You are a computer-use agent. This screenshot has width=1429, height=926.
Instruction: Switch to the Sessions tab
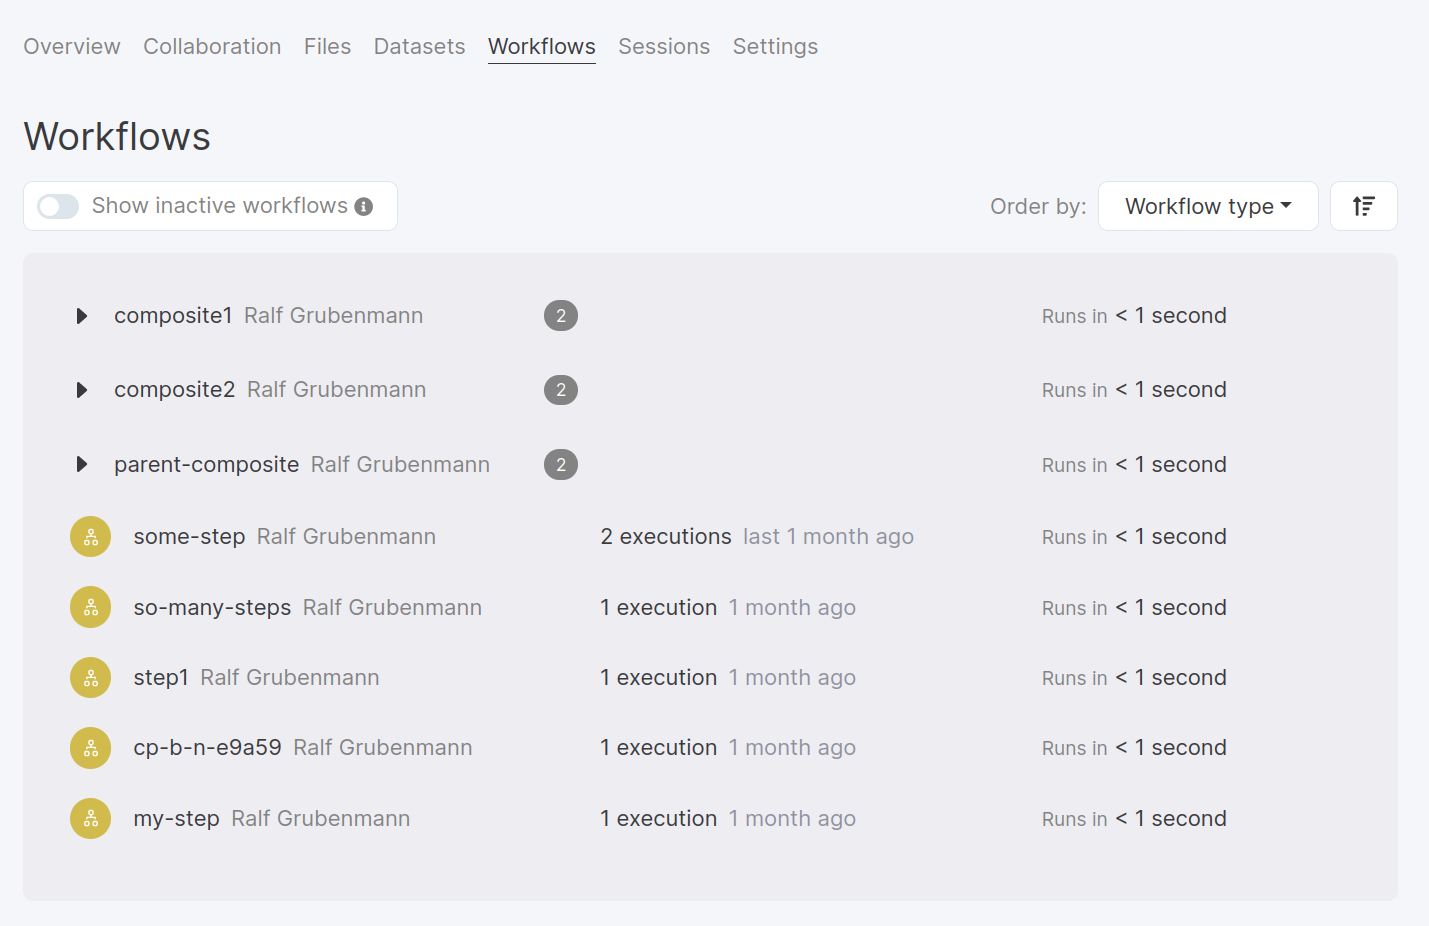(x=664, y=47)
